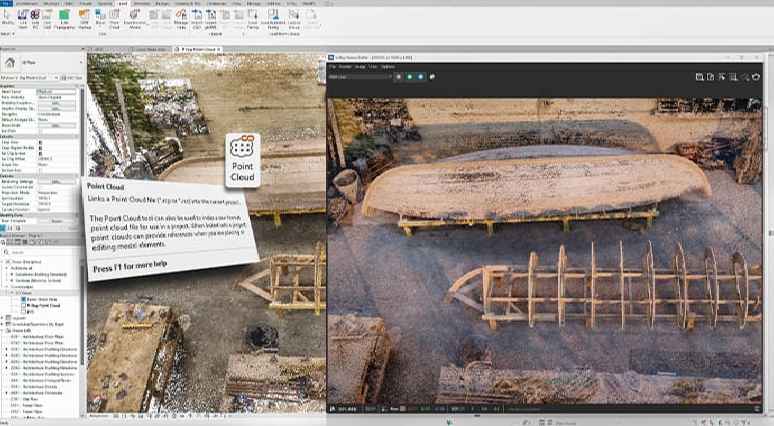Toggle the Crop View checkbox
774x426 pixels.
[40, 142]
